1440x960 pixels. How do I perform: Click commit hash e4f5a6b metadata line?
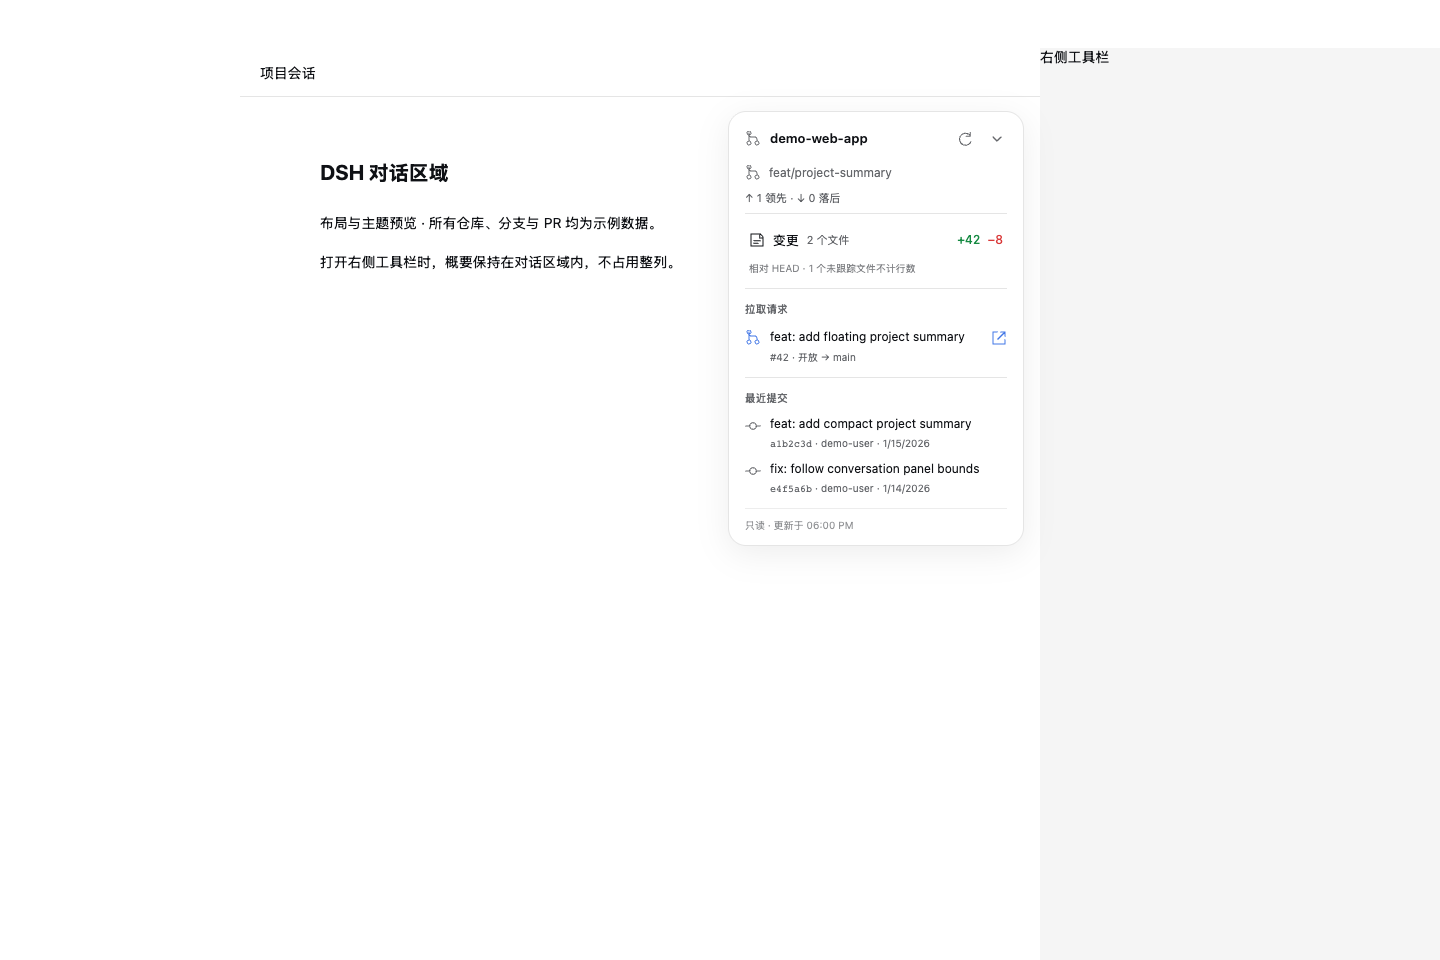[849, 489]
